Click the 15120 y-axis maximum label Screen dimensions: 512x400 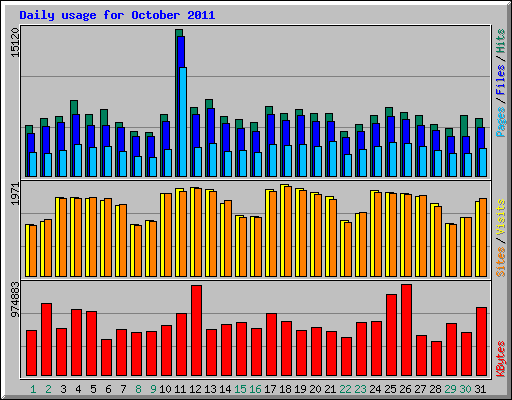15,42
